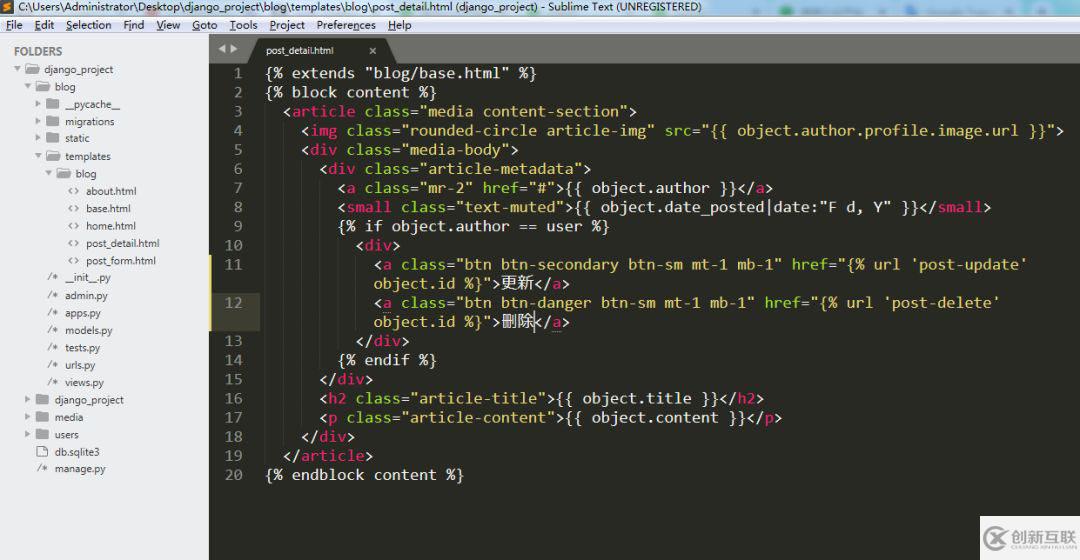
Task: Click the FOLDERS sidebar heading
Action: pos(38,52)
